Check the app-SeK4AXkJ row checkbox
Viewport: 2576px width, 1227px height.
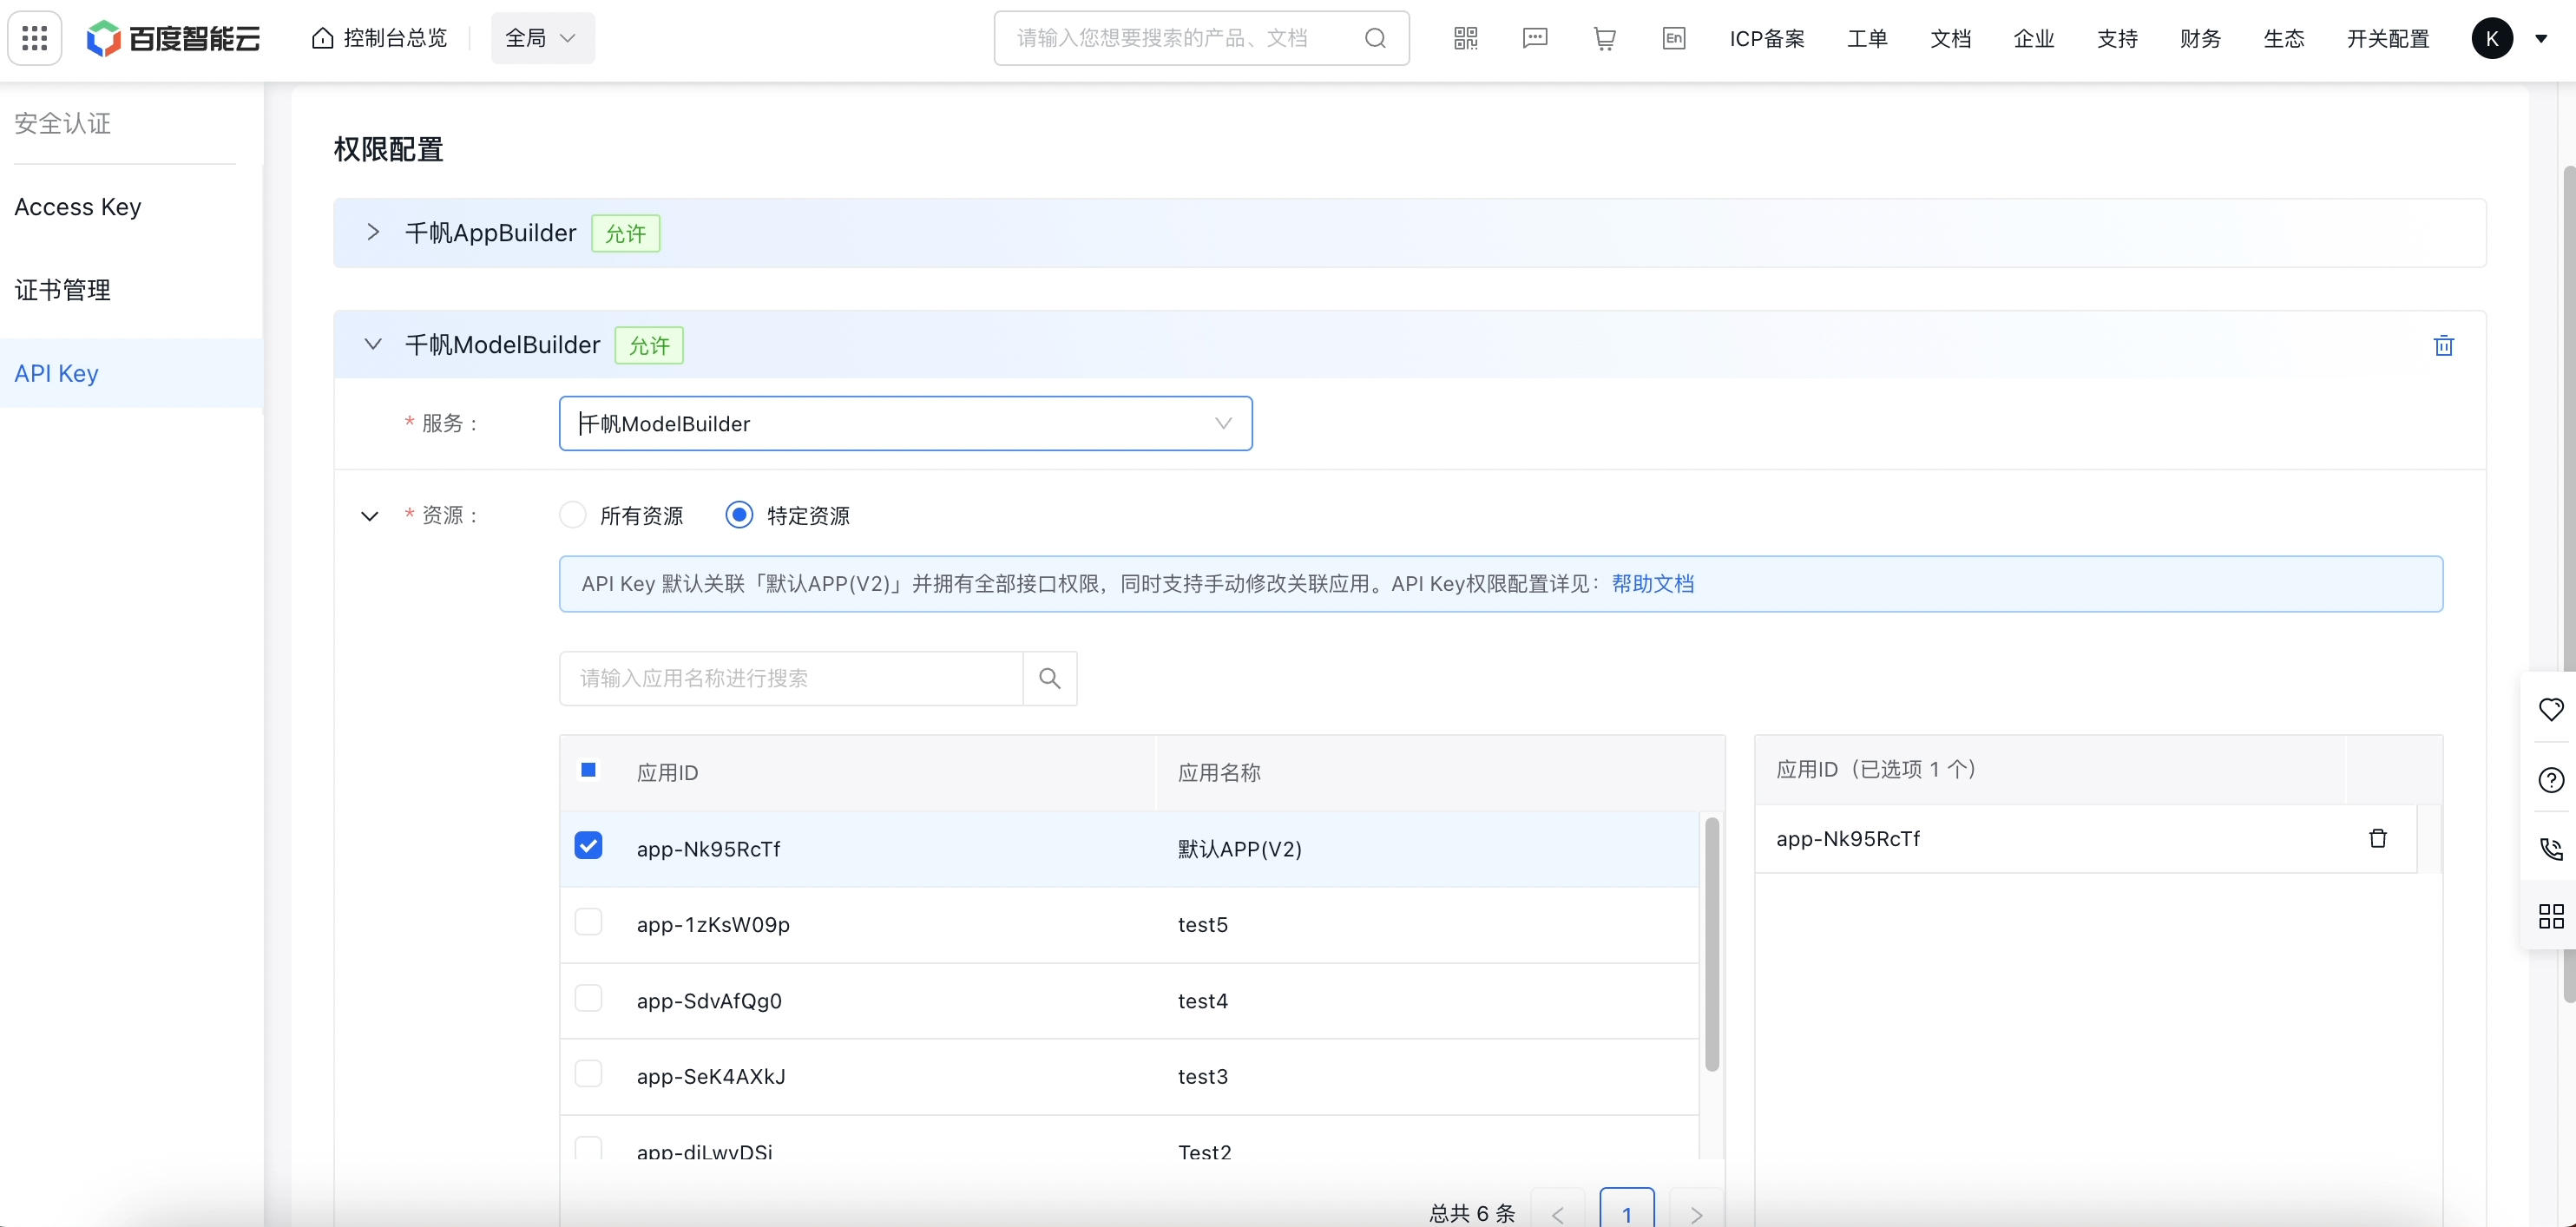(x=588, y=1073)
